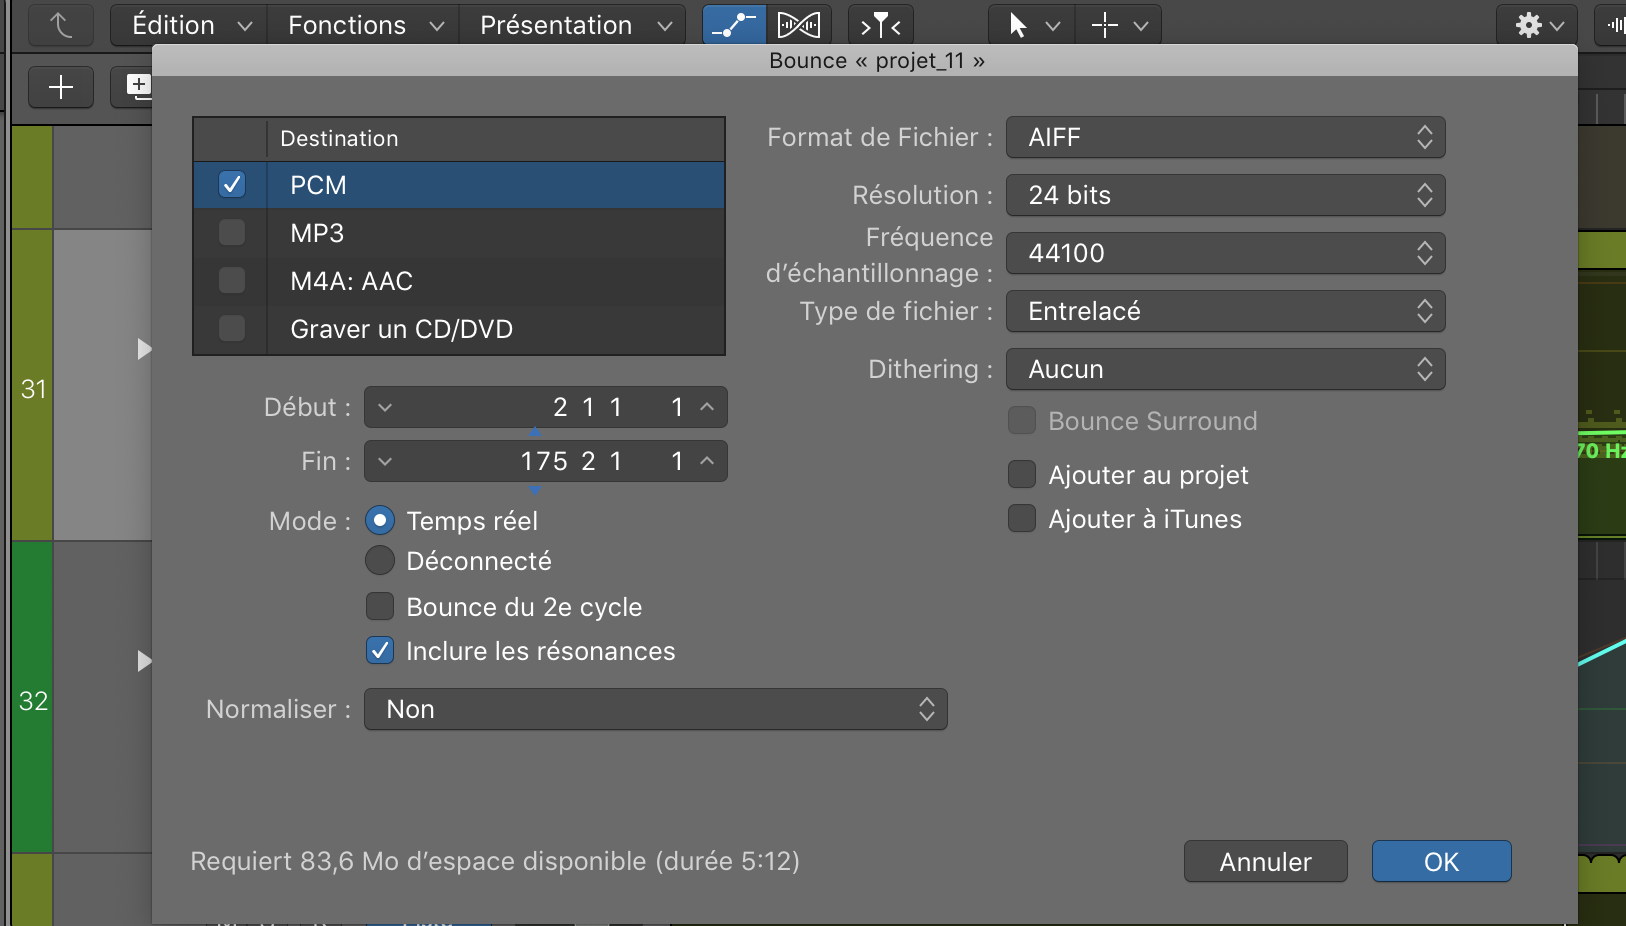
Task: Confirm the bounce with OK
Action: point(1441,861)
